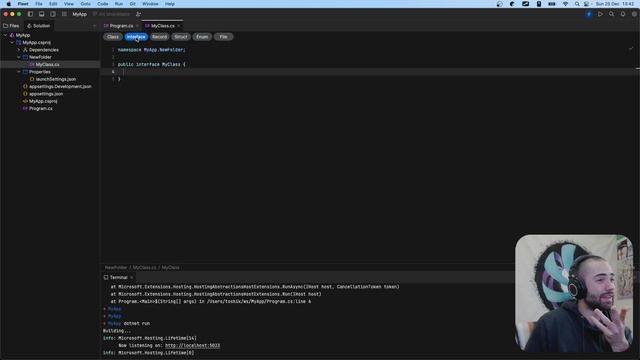Toggle the left panel layout icon
Viewport: 640px width, 360px height.
30,14
